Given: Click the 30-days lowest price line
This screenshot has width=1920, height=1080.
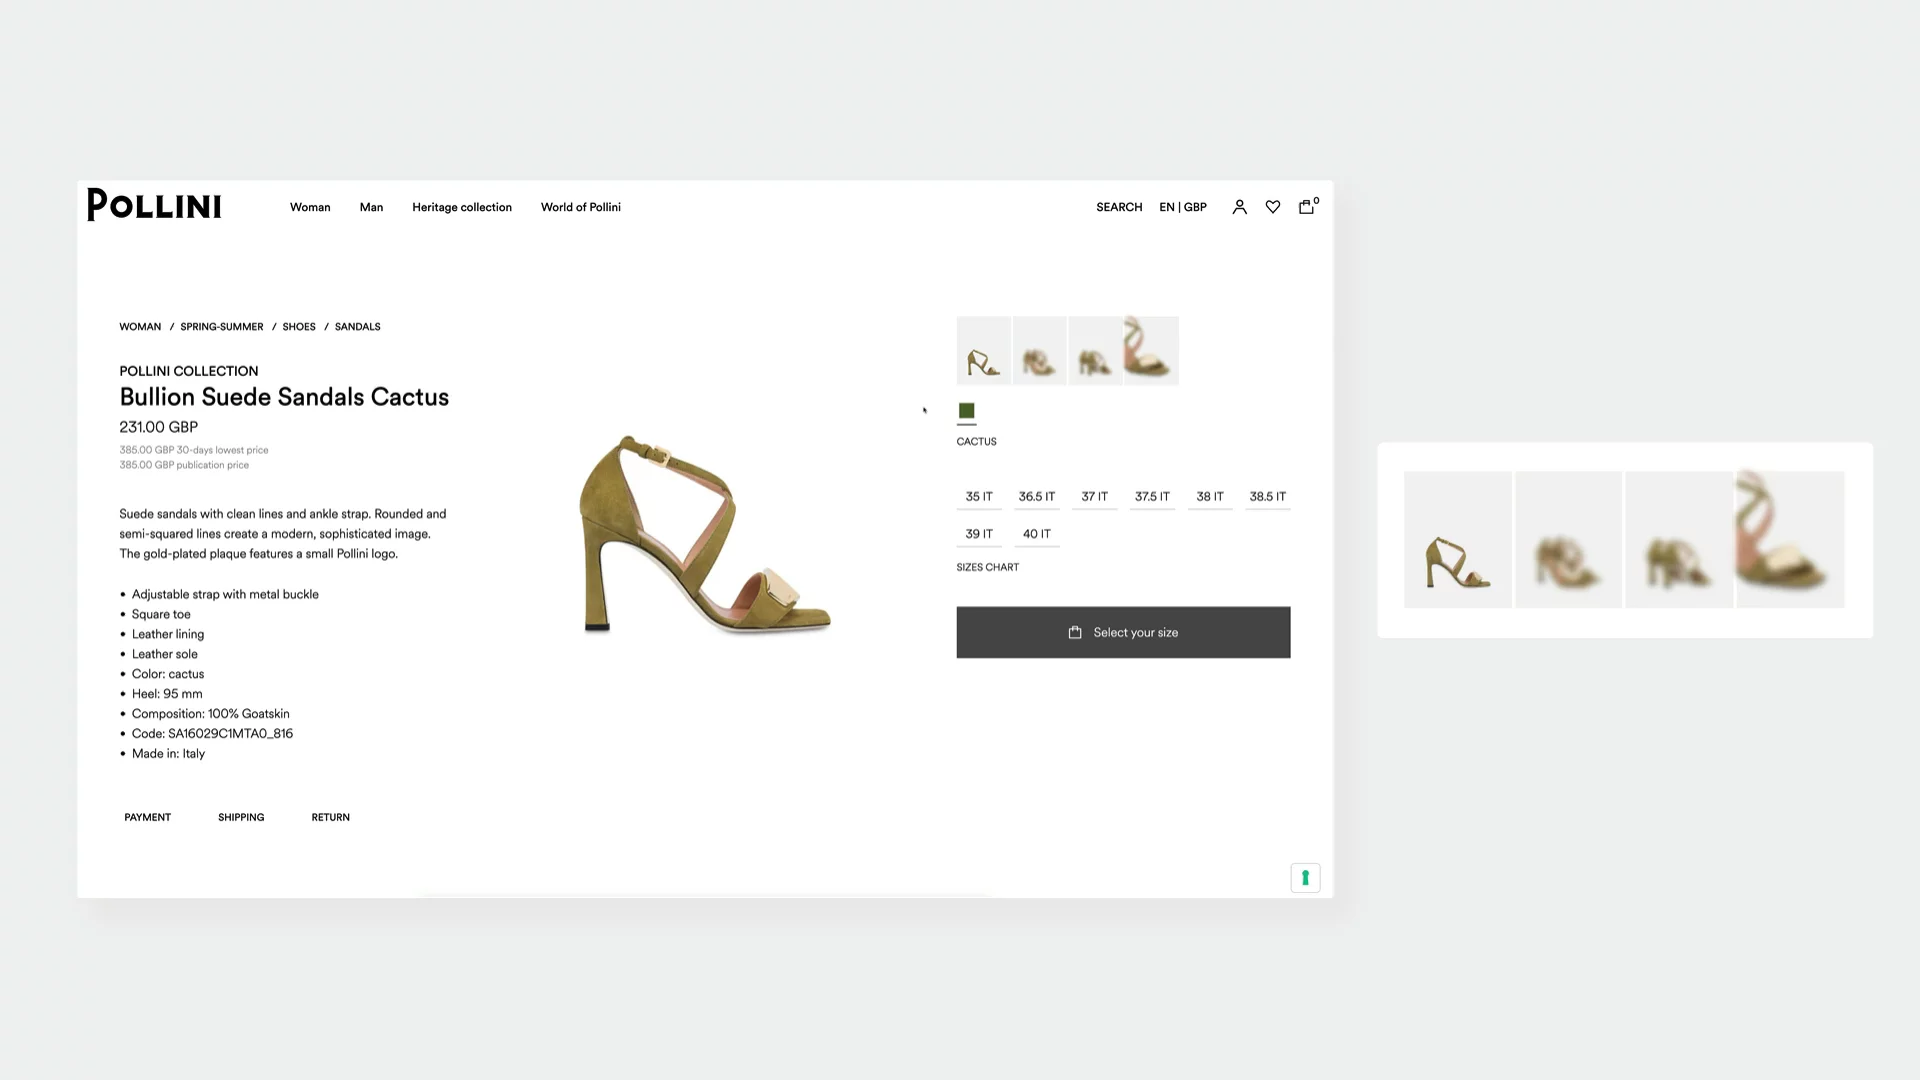Looking at the screenshot, I should (x=194, y=450).
